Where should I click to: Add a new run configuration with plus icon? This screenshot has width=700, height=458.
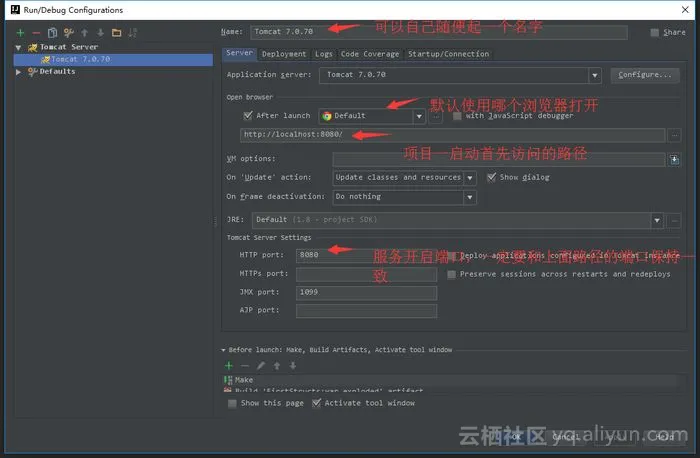(x=20, y=33)
